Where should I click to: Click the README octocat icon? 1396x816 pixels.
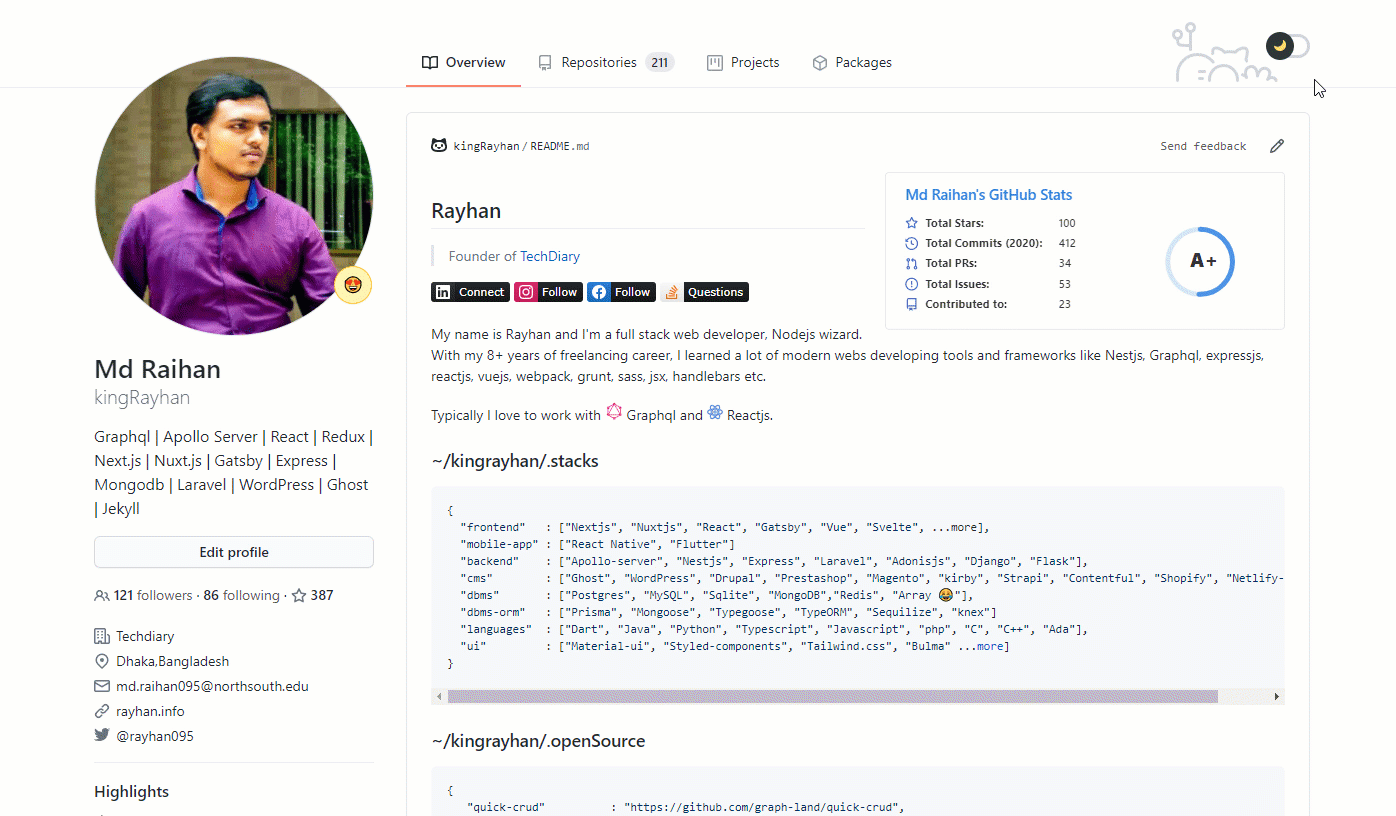point(439,146)
